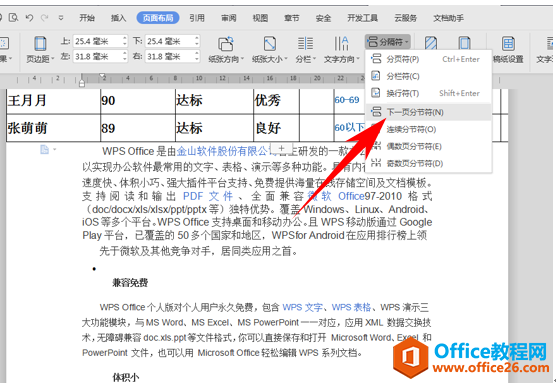
Task: Choose 偶数页分节符(E) menu entry
Action: (x=428, y=146)
